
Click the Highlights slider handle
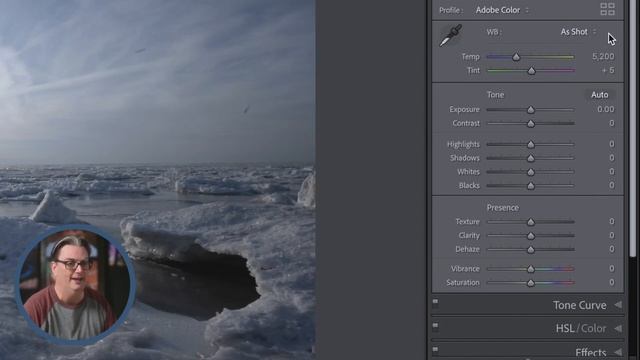[x=531, y=144]
